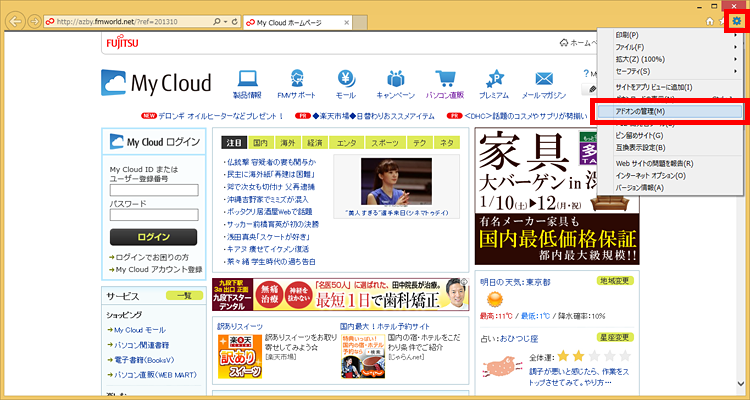The height and width of the screenshot is (400, 750).
Task: Expand the 印刷(P) submenu
Action: coord(670,35)
